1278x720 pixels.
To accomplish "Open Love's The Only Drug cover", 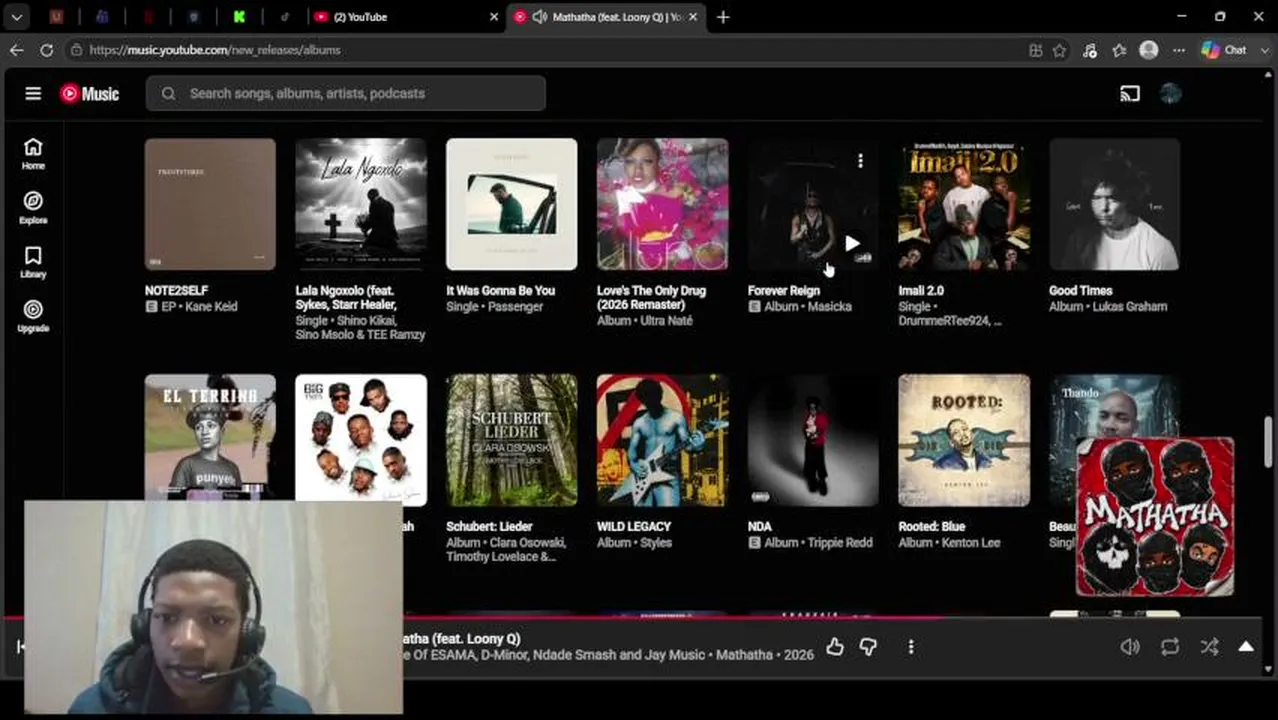I will [662, 204].
